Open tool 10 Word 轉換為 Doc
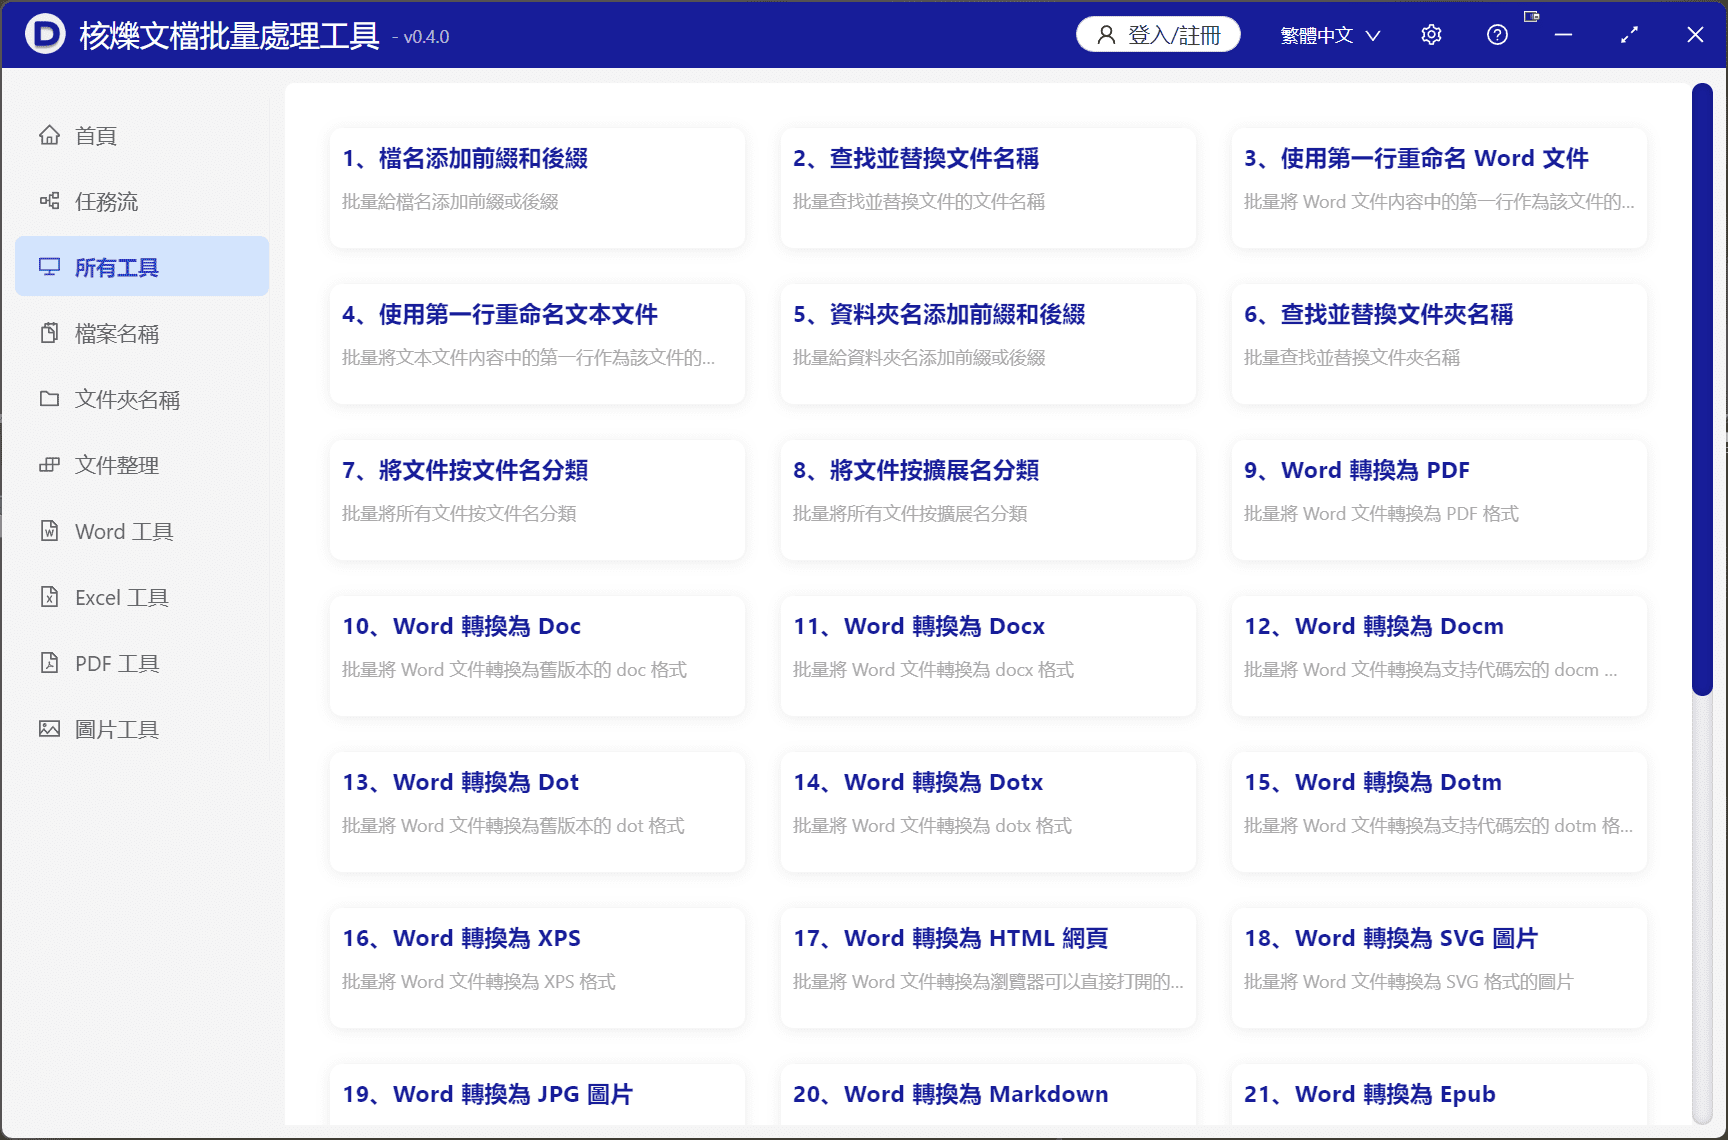The width and height of the screenshot is (1728, 1140). [x=537, y=656]
